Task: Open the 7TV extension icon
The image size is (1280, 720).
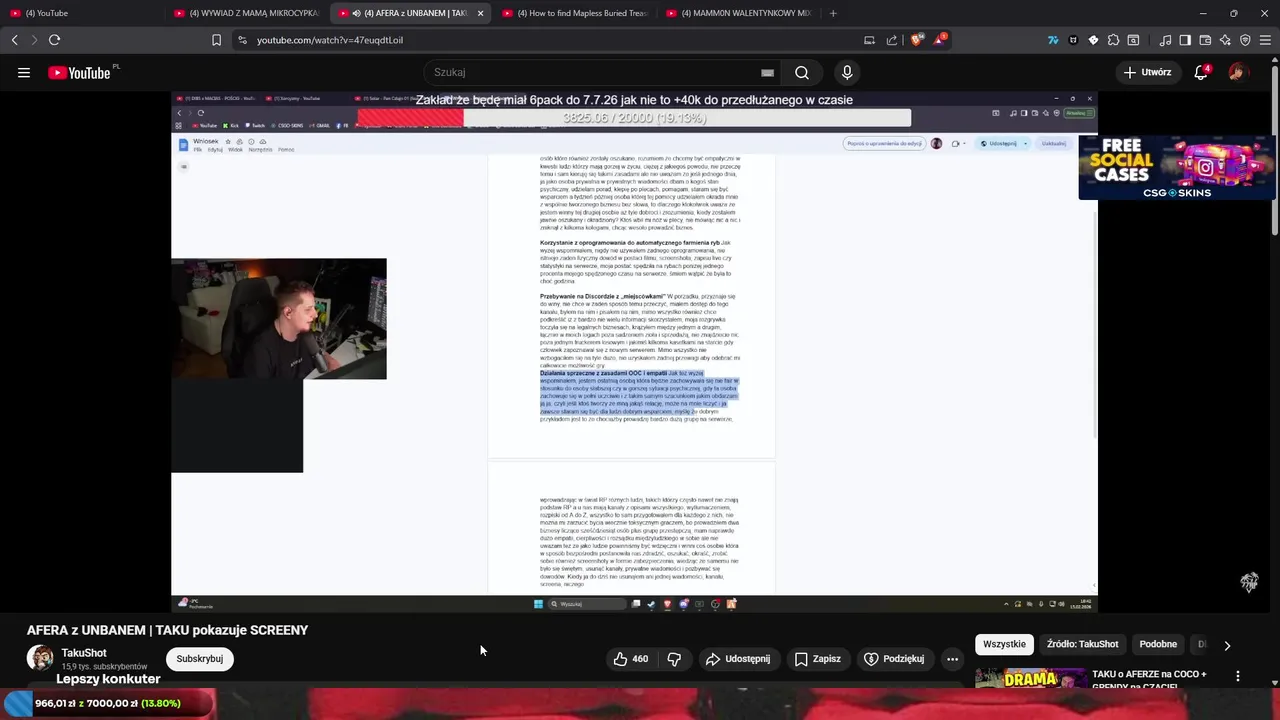Action: 1053,40
